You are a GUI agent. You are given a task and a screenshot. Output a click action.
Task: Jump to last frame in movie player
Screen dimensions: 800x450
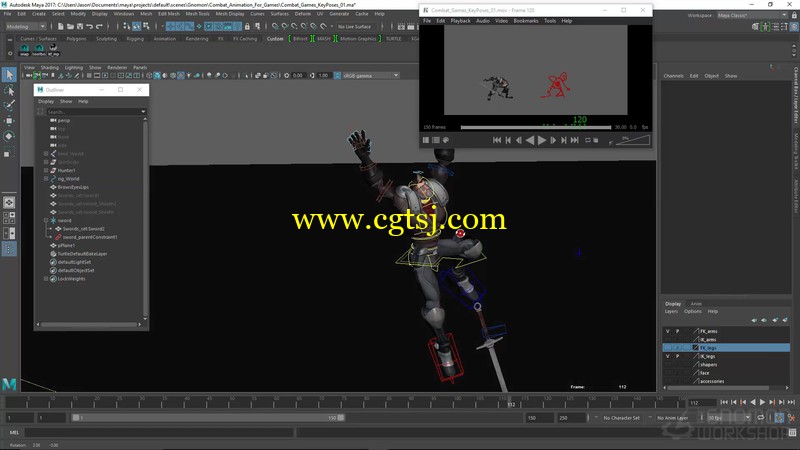[575, 140]
